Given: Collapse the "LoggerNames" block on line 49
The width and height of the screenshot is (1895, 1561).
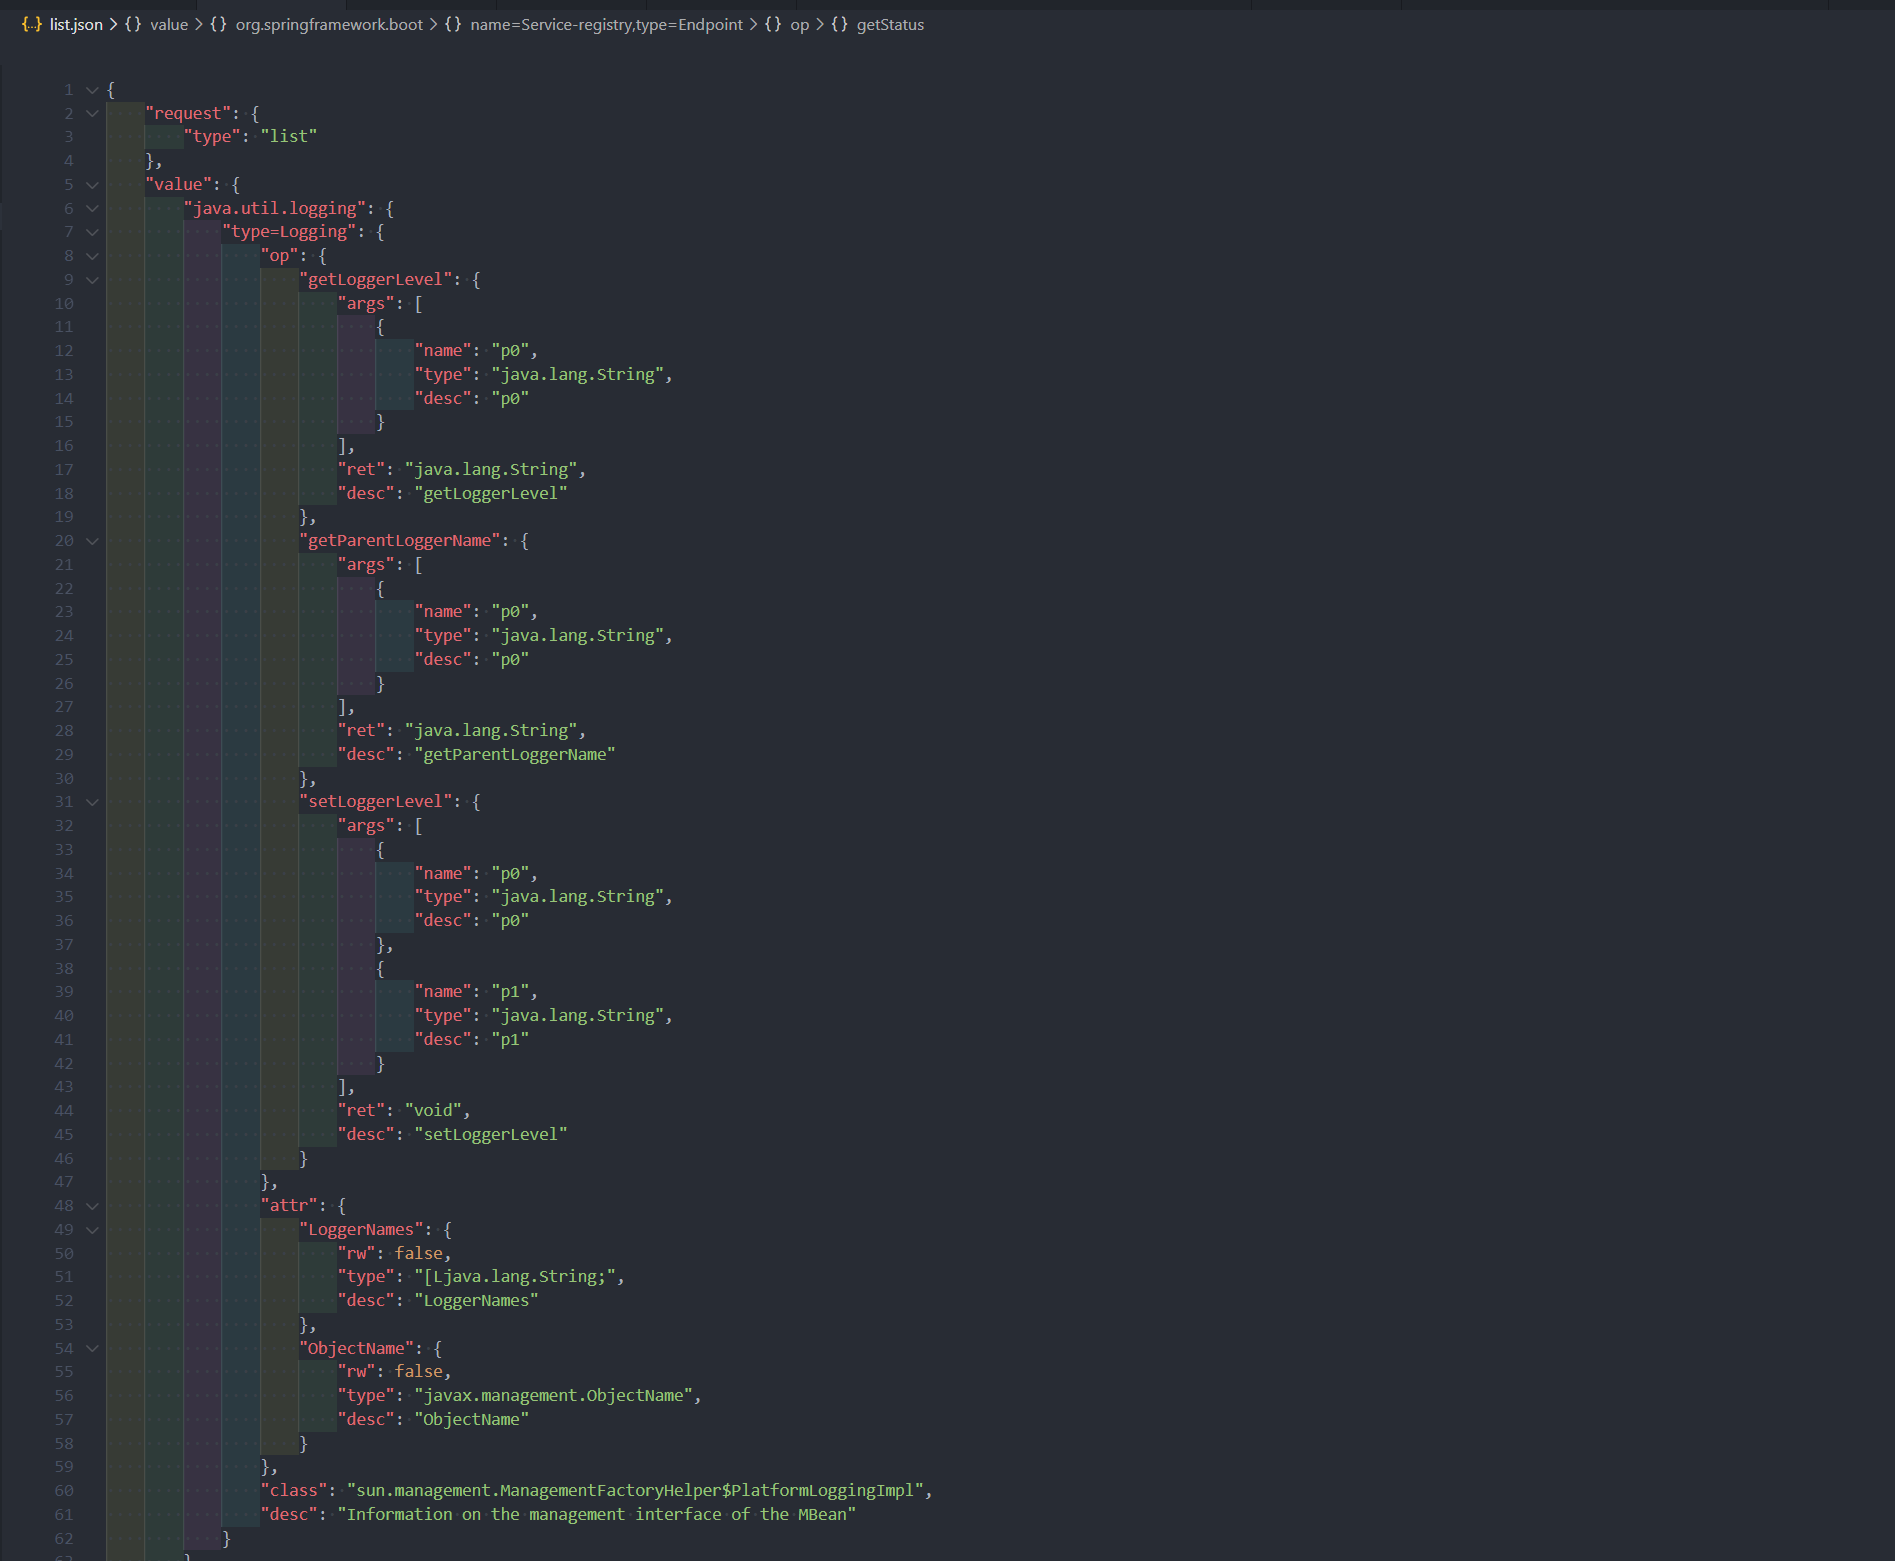Looking at the screenshot, I should click(92, 1230).
